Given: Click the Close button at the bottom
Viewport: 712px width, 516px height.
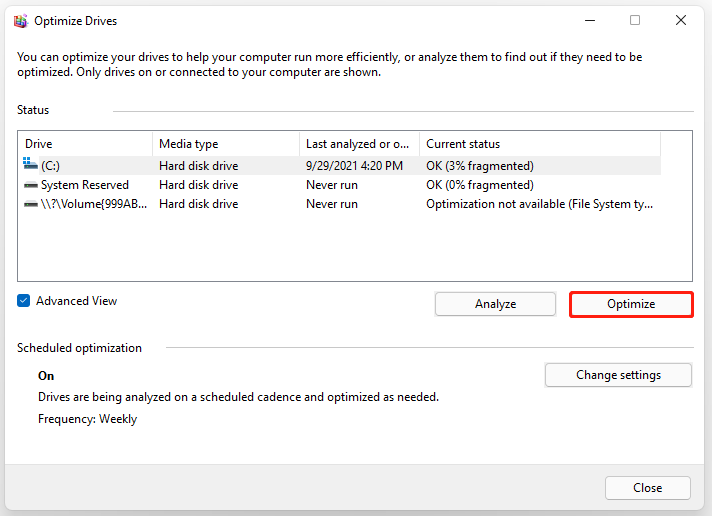Looking at the screenshot, I should point(648,488).
